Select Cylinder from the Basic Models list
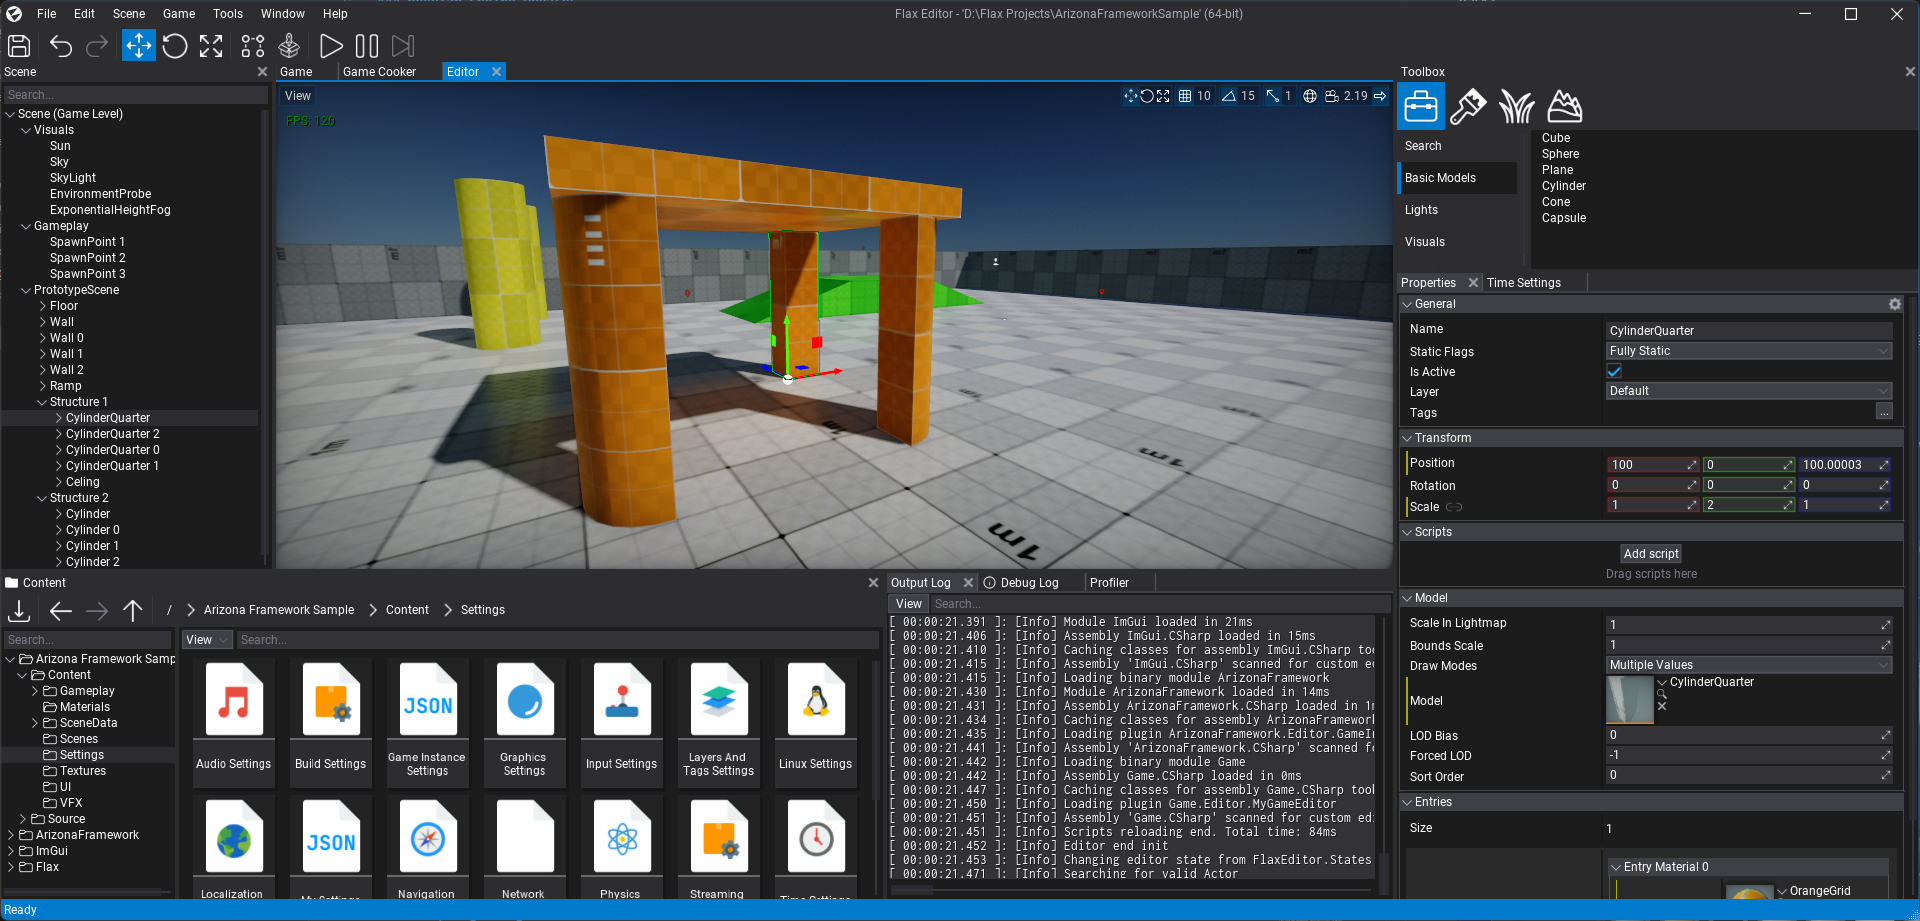Screen dimensions: 1920x921 pyautogui.click(x=1563, y=185)
